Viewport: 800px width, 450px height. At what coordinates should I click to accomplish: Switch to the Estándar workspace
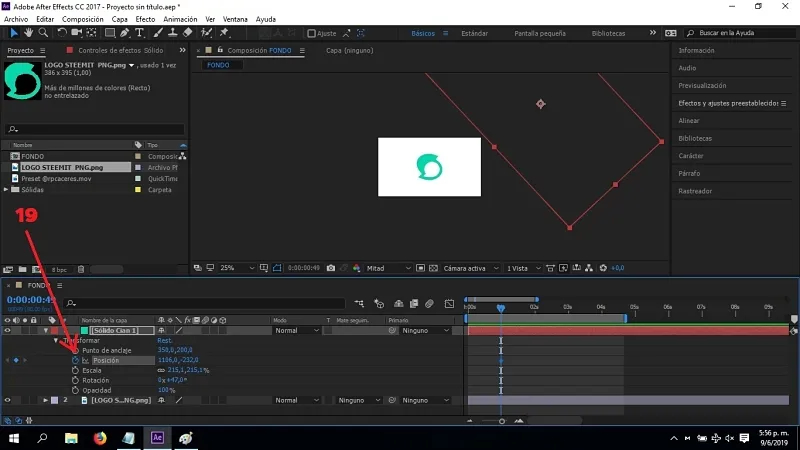[474, 33]
